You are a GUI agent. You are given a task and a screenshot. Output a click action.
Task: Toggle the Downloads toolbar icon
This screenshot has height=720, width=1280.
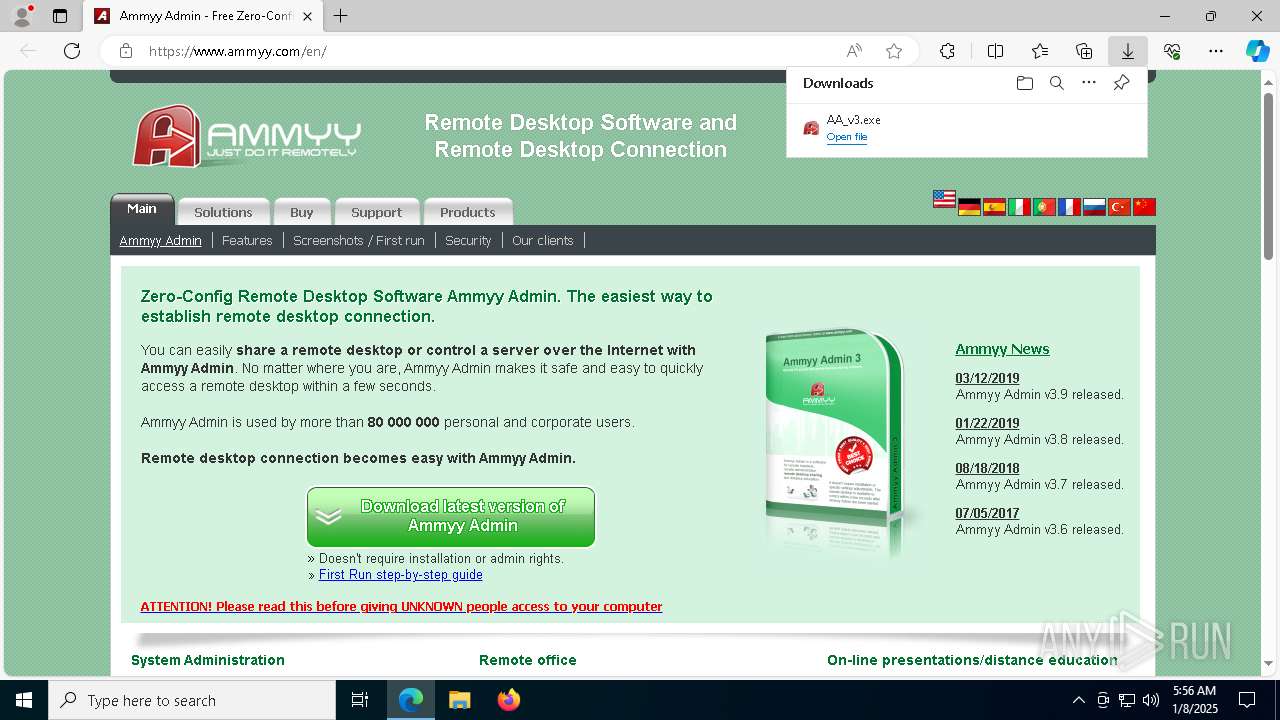pyautogui.click(x=1127, y=51)
